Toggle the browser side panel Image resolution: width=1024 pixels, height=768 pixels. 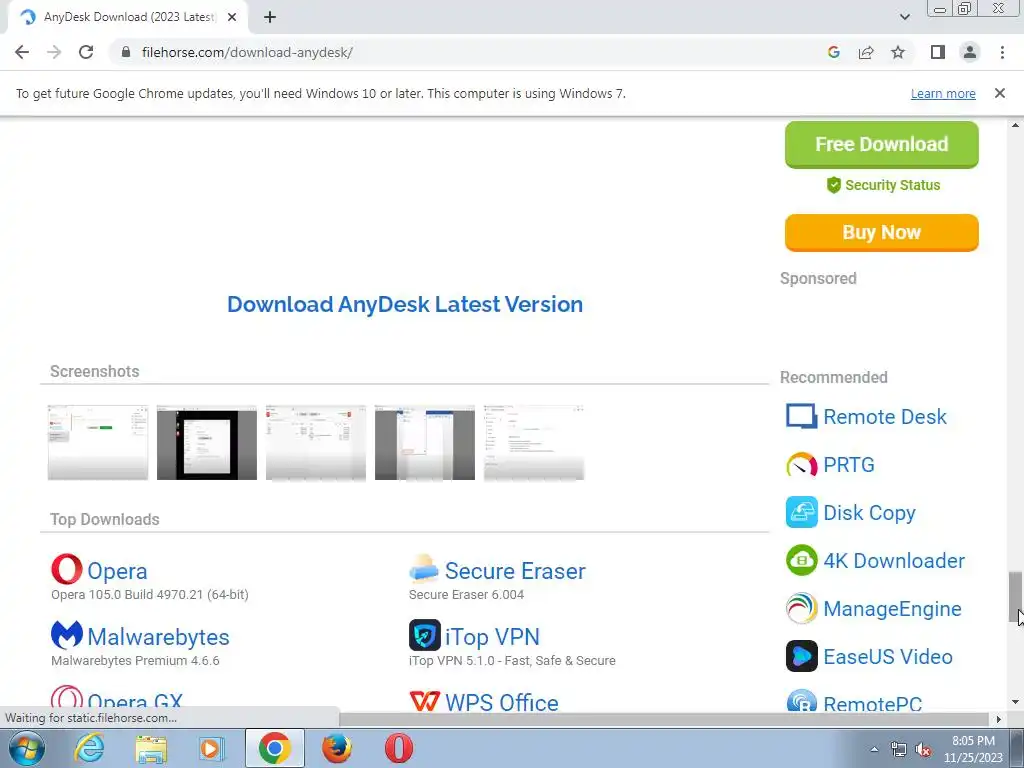(938, 52)
